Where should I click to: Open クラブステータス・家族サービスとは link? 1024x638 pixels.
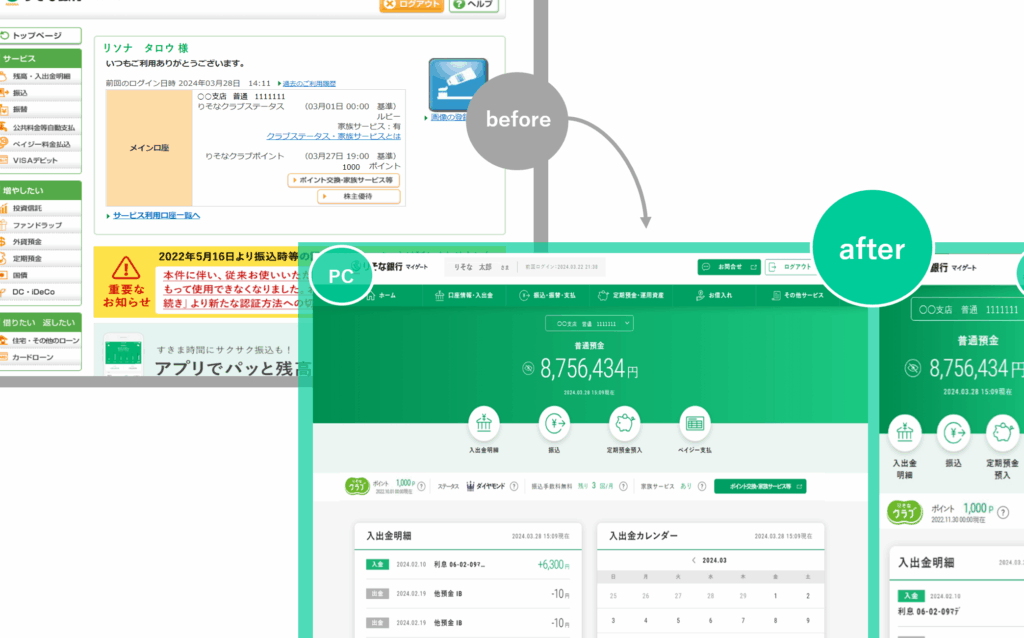tap(333, 136)
